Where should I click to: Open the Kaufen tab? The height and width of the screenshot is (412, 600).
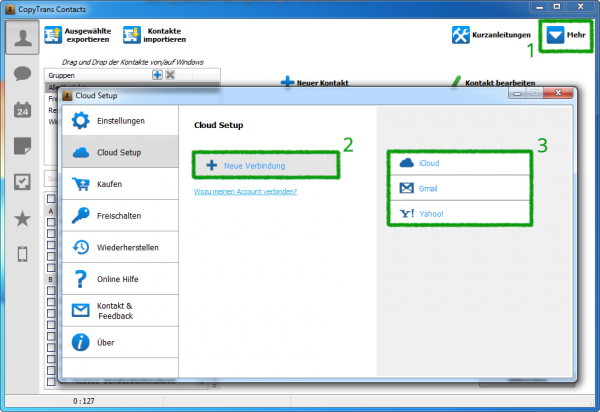pos(120,184)
